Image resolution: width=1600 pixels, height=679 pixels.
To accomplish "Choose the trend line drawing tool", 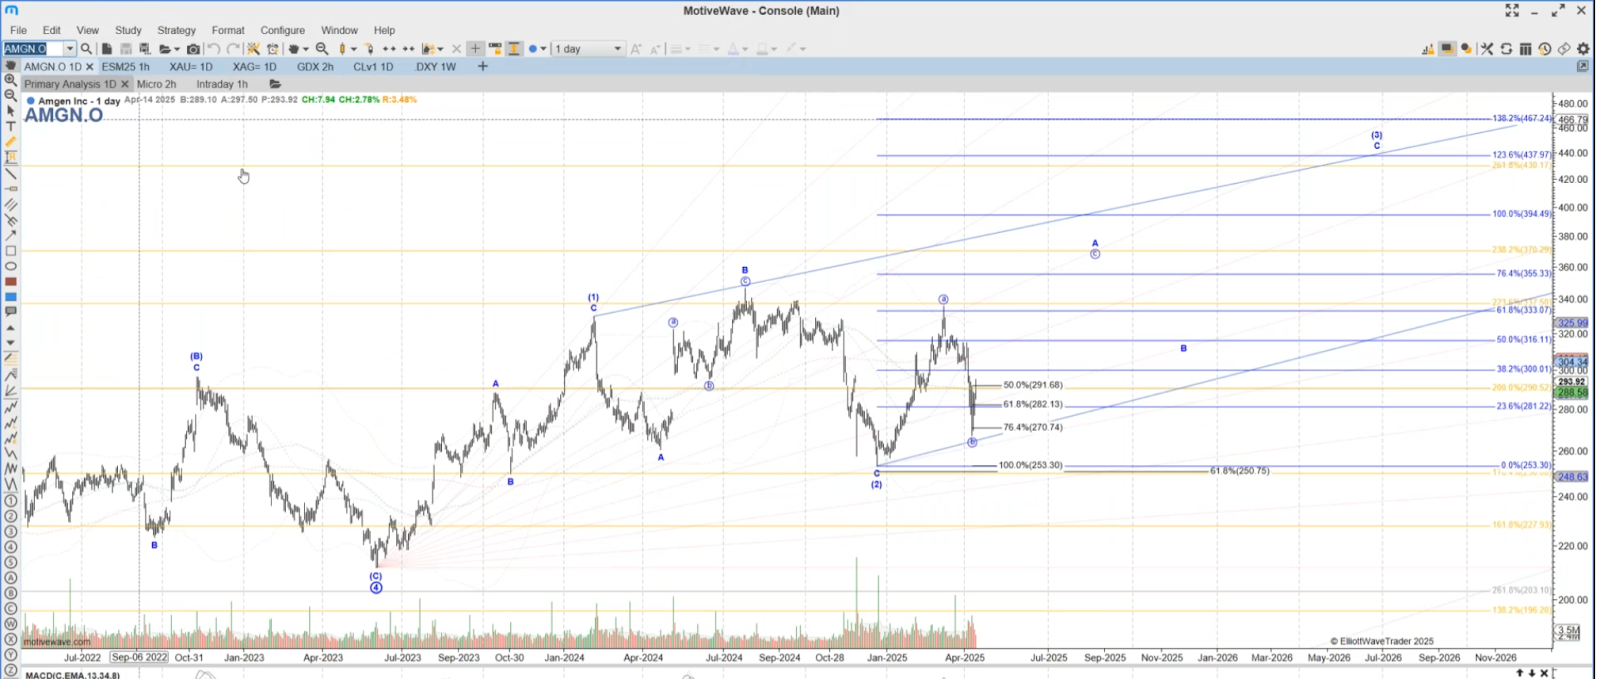I will coord(11,173).
